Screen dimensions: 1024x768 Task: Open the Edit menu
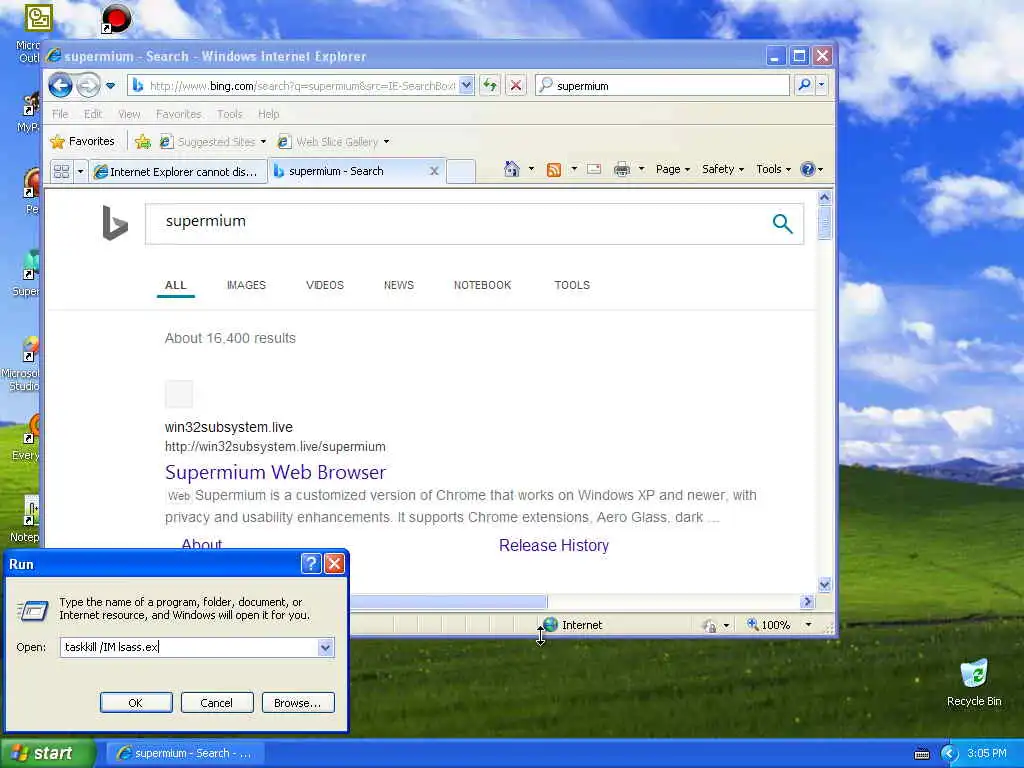tap(93, 114)
